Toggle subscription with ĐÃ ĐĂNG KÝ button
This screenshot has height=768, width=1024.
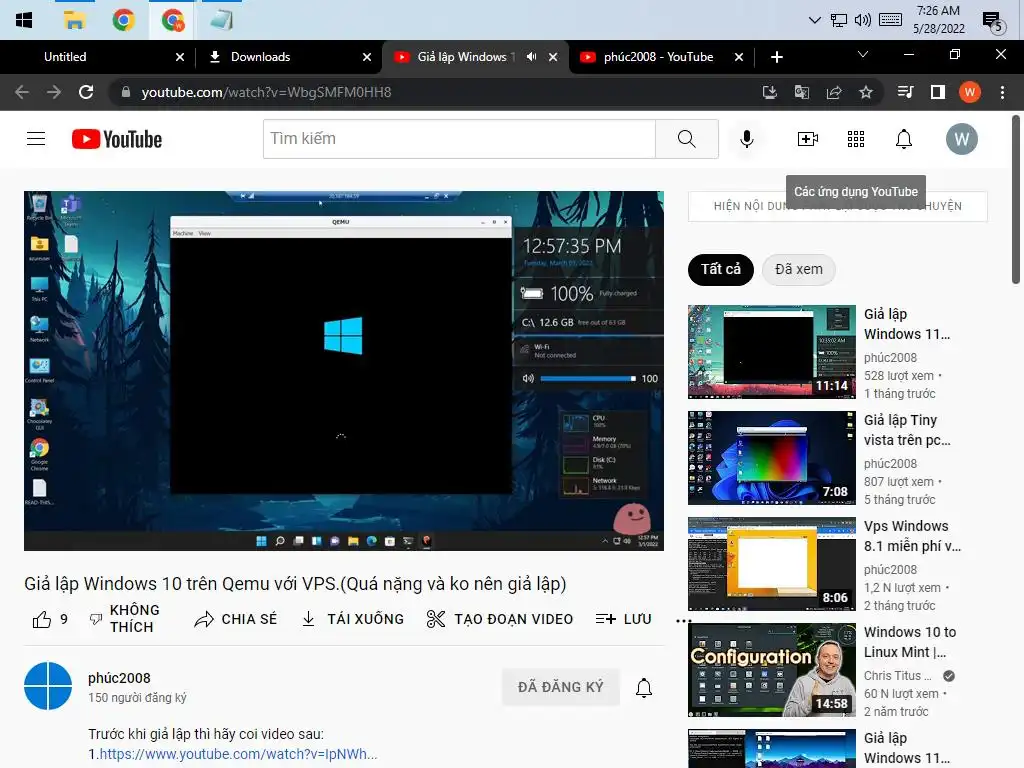click(x=560, y=687)
